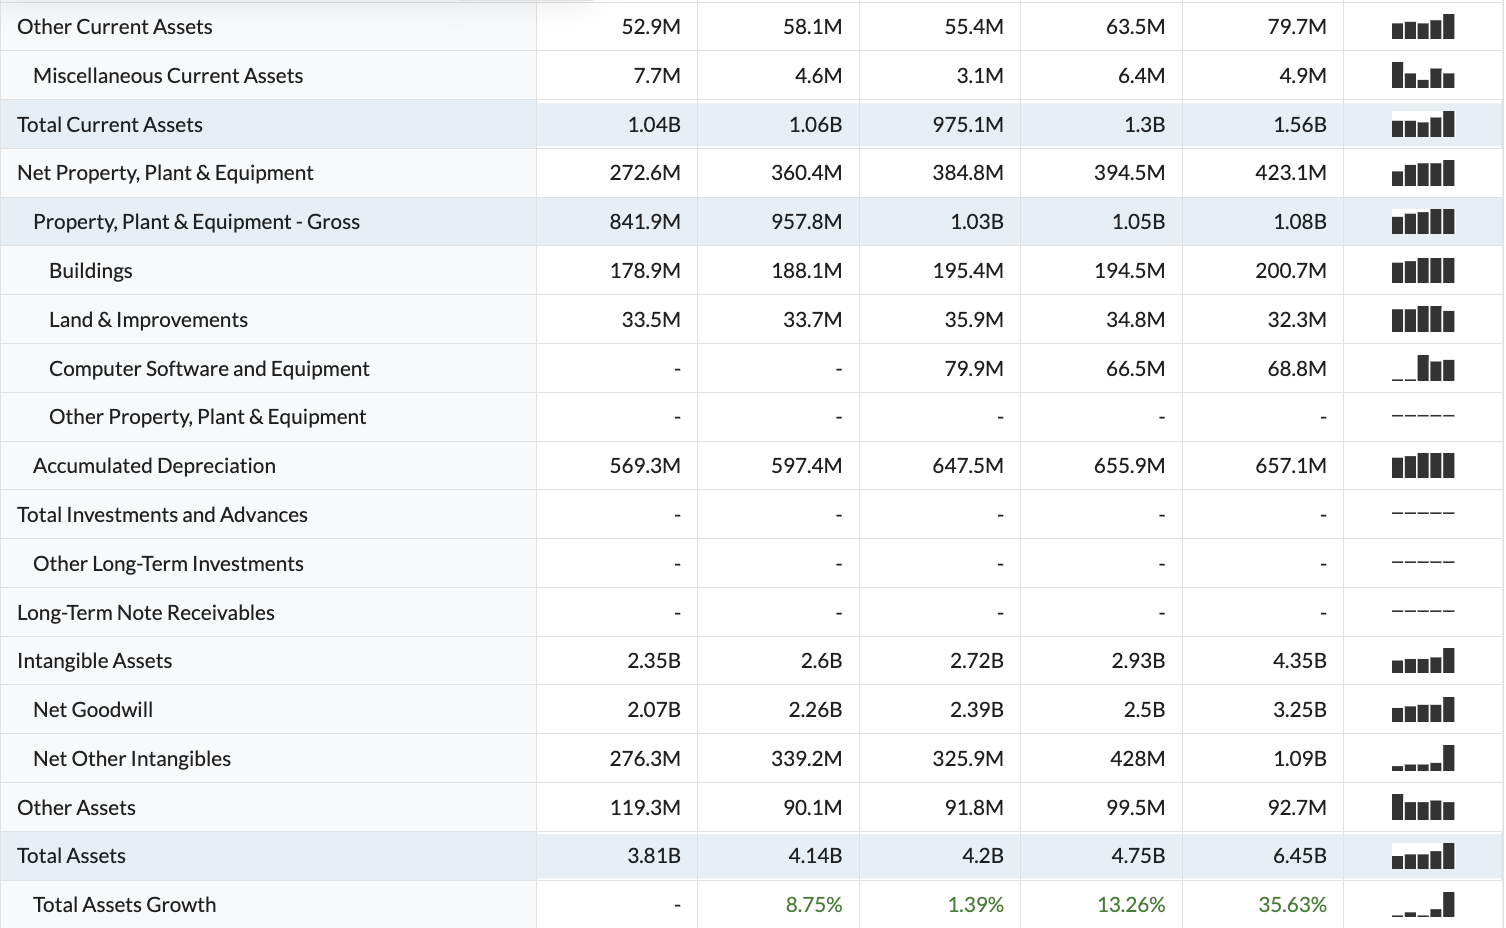This screenshot has width=1506, height=928.
Task: Click the 339.2M Net Other Intangibles value
Action: pyautogui.click(x=807, y=759)
